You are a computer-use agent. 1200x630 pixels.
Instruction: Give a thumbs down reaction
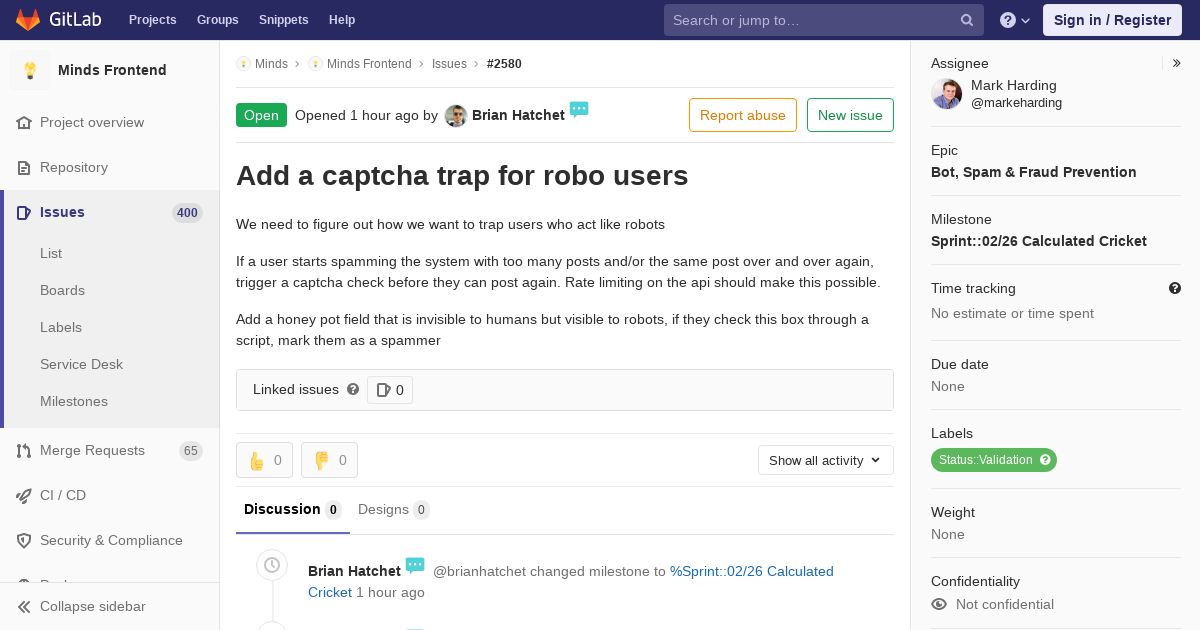pos(329,460)
